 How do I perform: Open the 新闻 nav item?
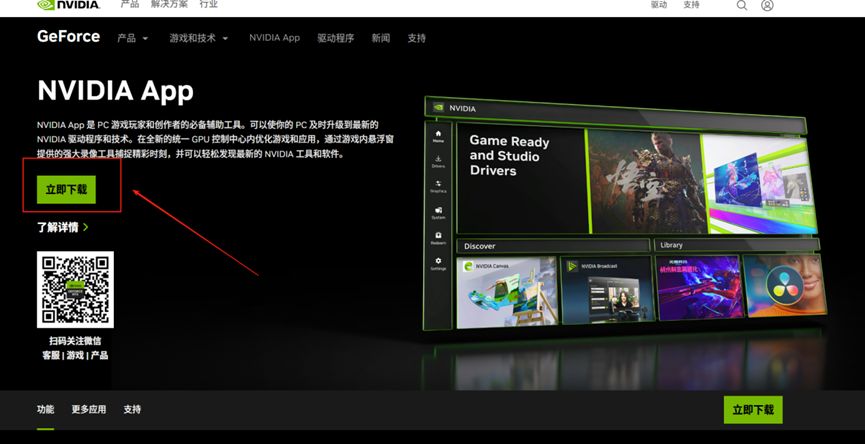381,38
